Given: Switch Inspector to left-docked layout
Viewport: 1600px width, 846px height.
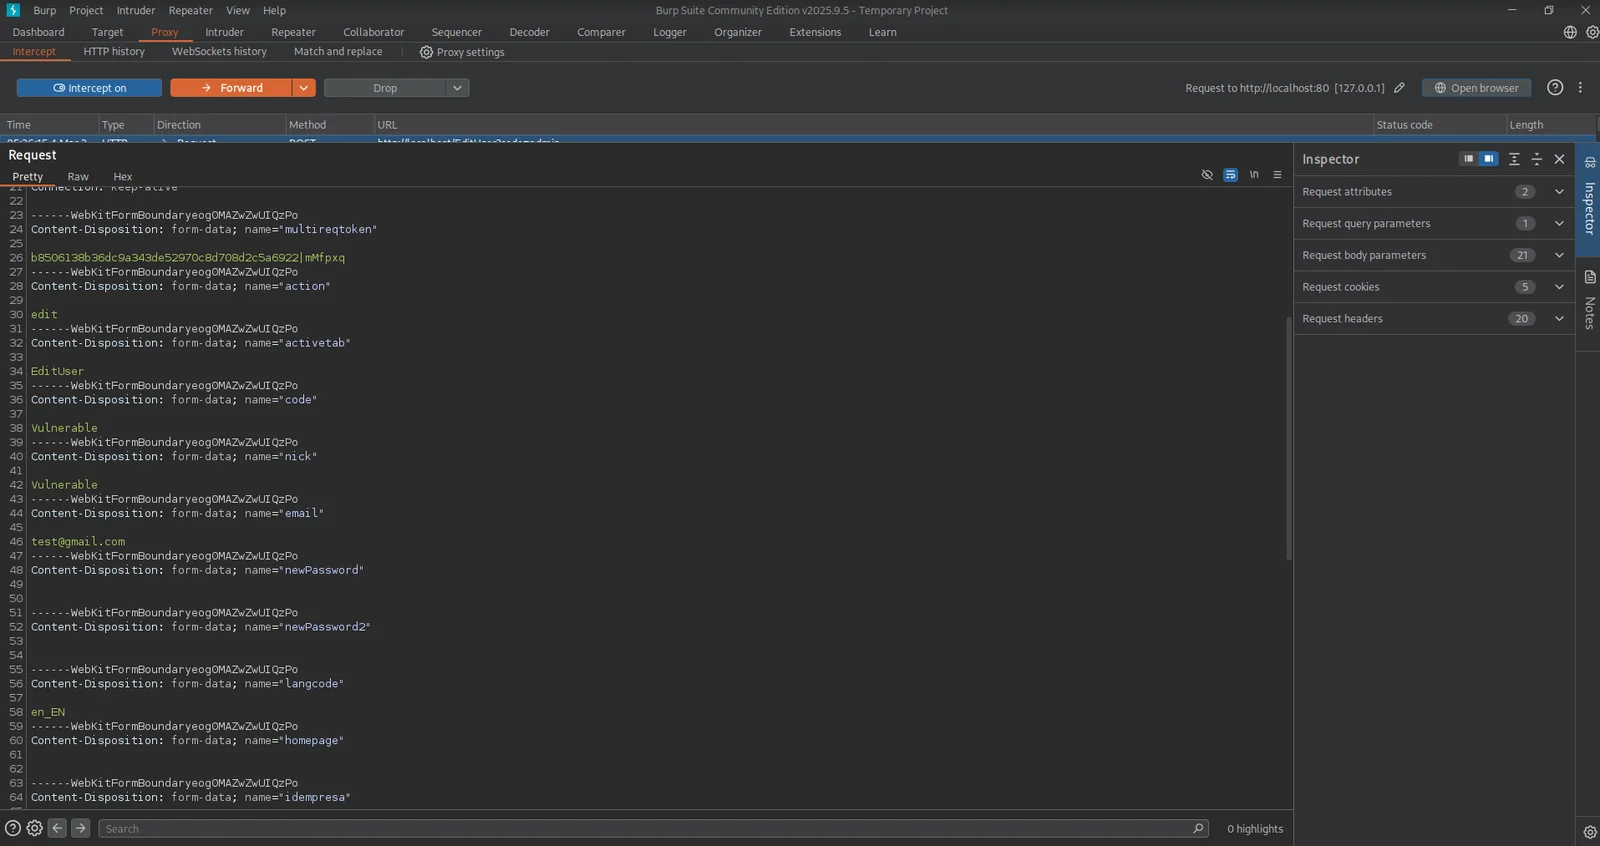Looking at the screenshot, I should [1468, 159].
